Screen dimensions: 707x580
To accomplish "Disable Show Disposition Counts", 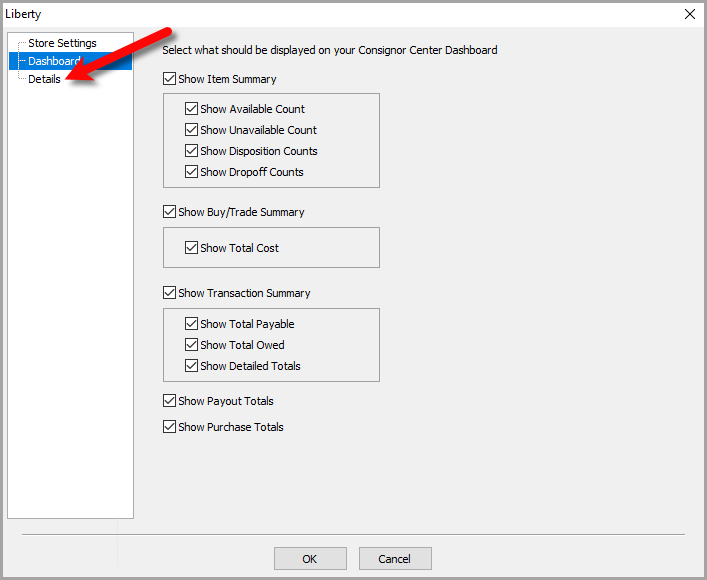I will point(191,151).
